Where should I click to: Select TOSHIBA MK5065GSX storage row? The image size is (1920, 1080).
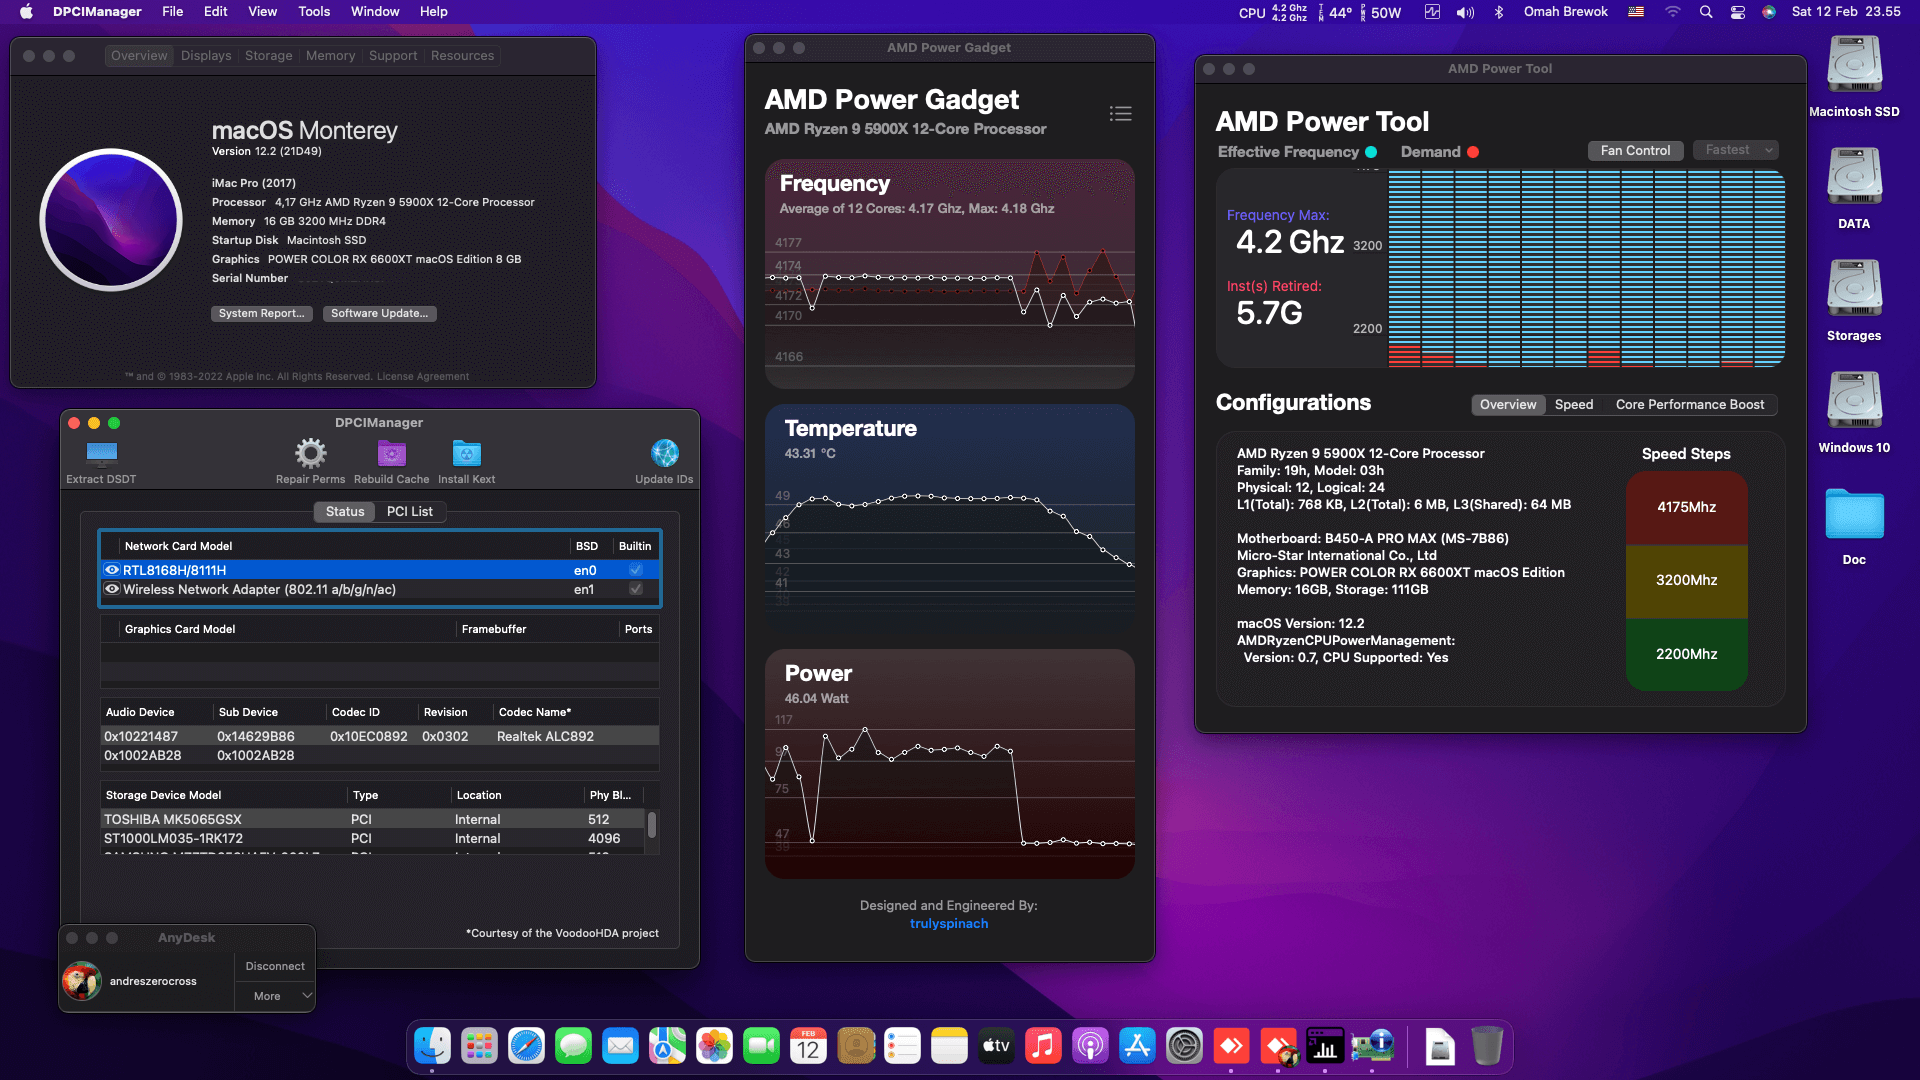click(x=372, y=819)
